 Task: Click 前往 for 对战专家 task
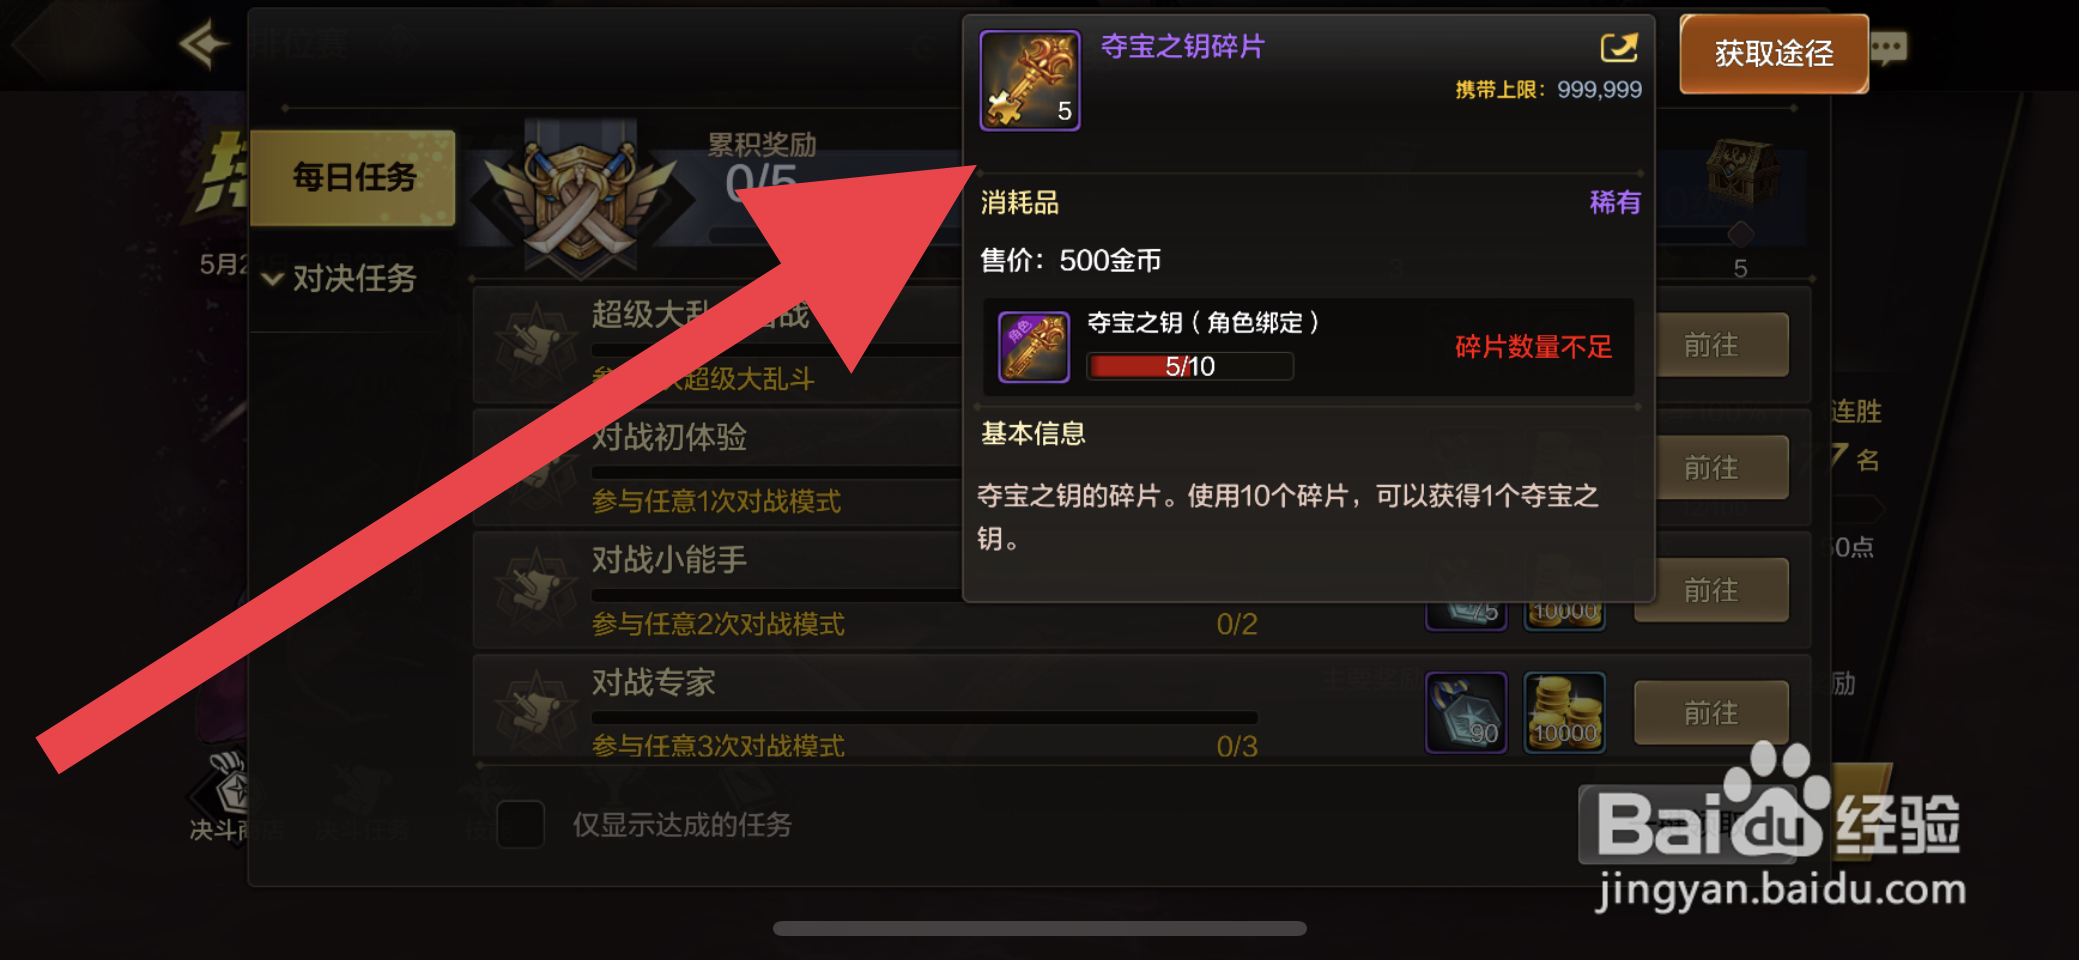pyautogui.click(x=1711, y=713)
